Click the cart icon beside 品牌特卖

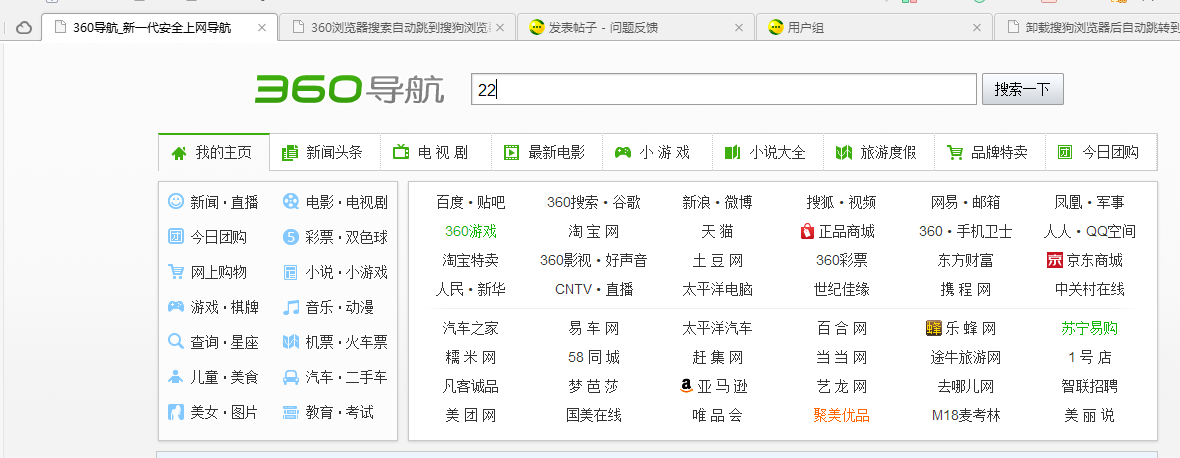955,153
